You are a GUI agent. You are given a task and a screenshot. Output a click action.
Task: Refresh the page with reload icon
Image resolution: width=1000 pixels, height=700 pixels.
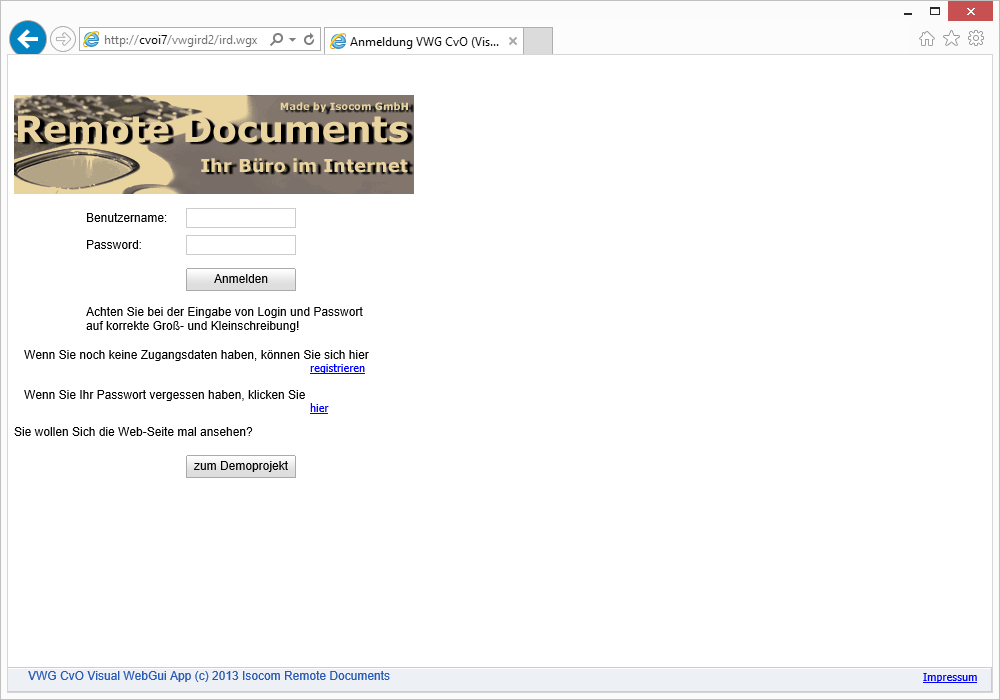point(309,40)
